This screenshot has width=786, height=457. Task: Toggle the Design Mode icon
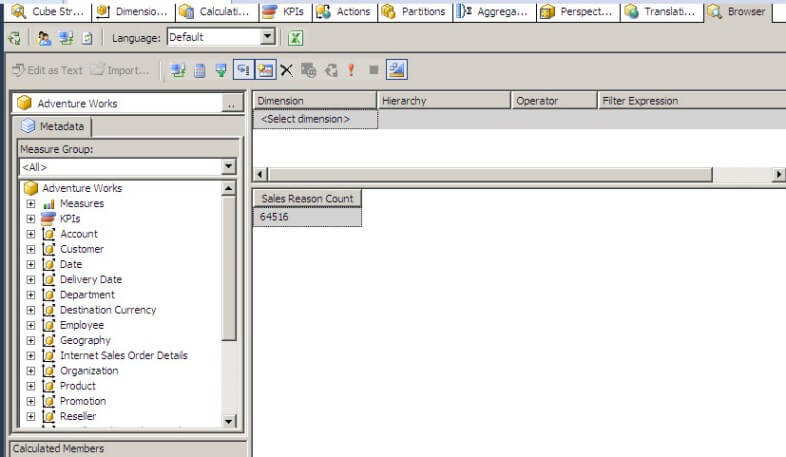(397, 70)
